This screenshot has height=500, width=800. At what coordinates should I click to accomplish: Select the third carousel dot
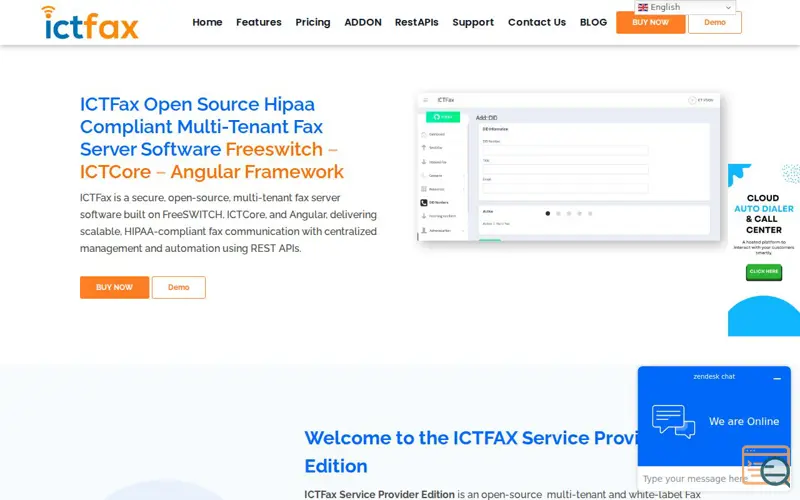tap(569, 214)
